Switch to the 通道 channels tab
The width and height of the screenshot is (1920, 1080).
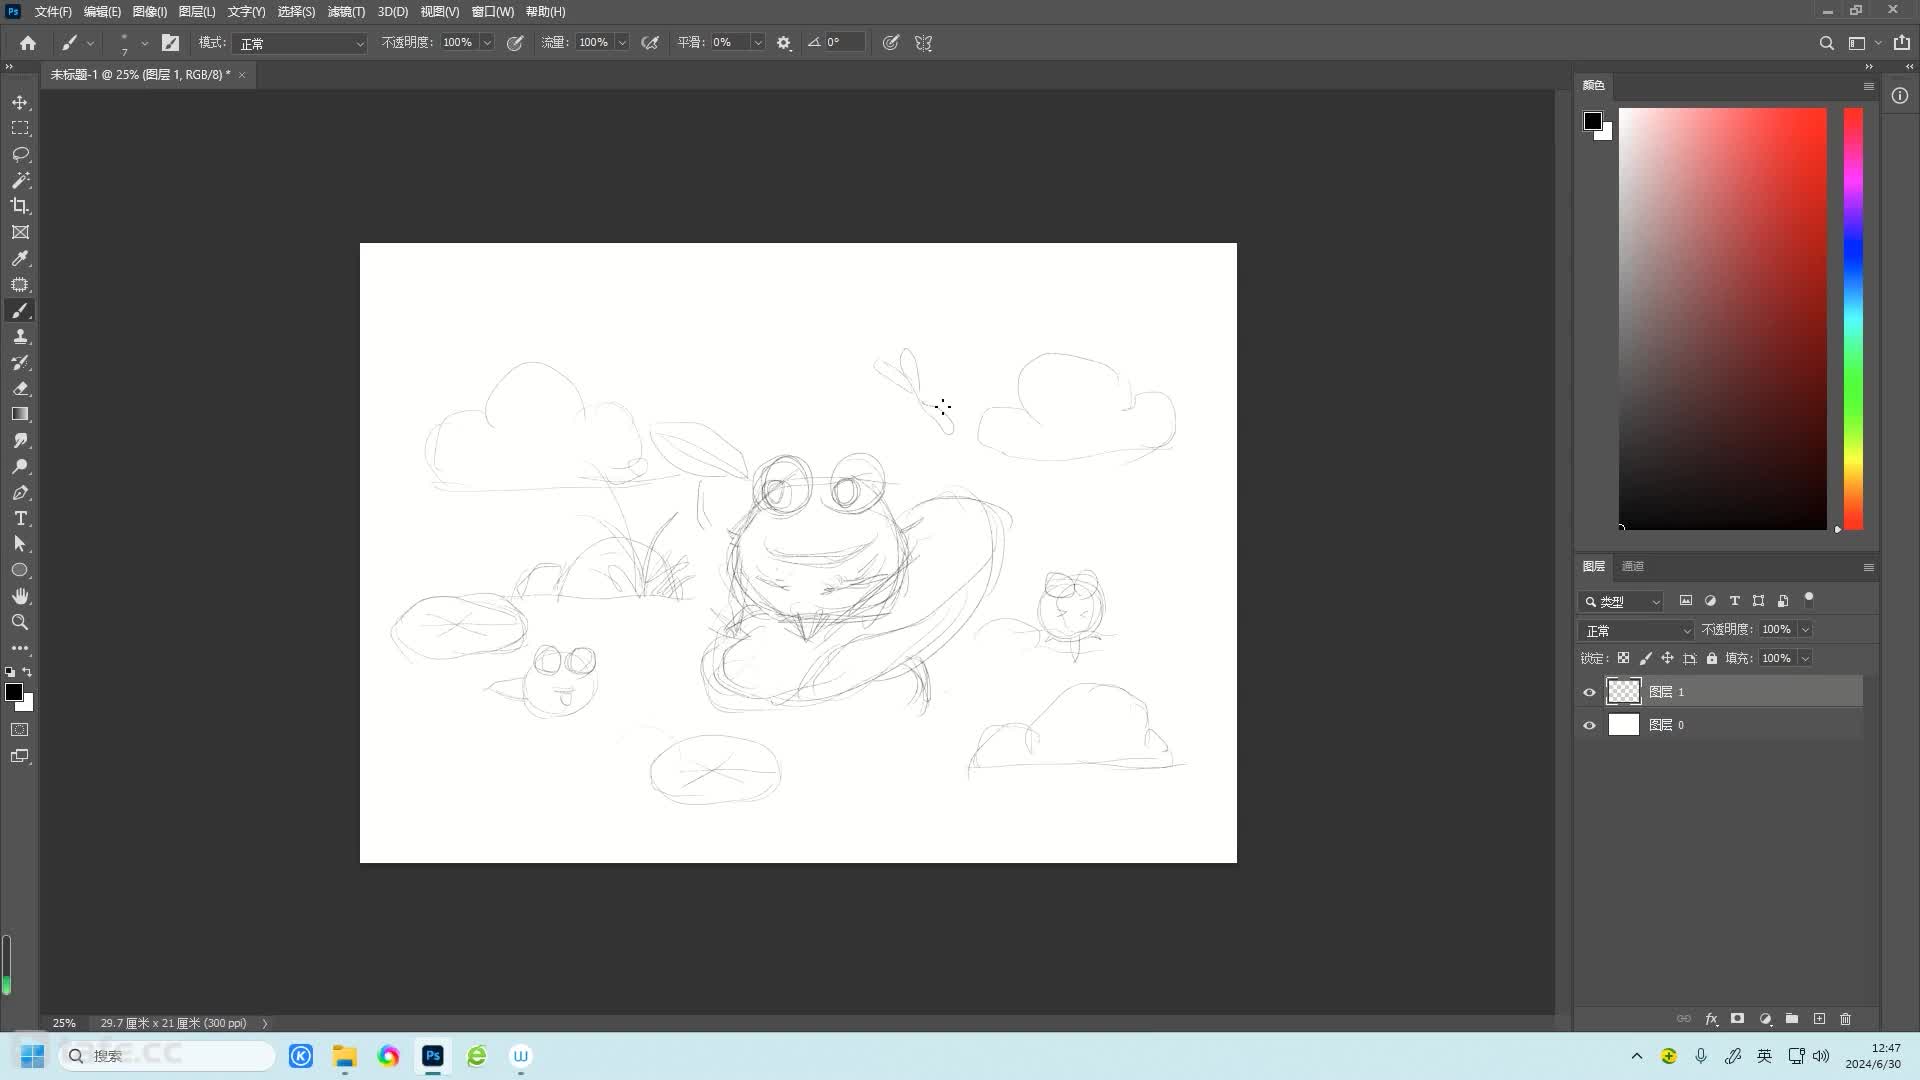[x=1633, y=567]
